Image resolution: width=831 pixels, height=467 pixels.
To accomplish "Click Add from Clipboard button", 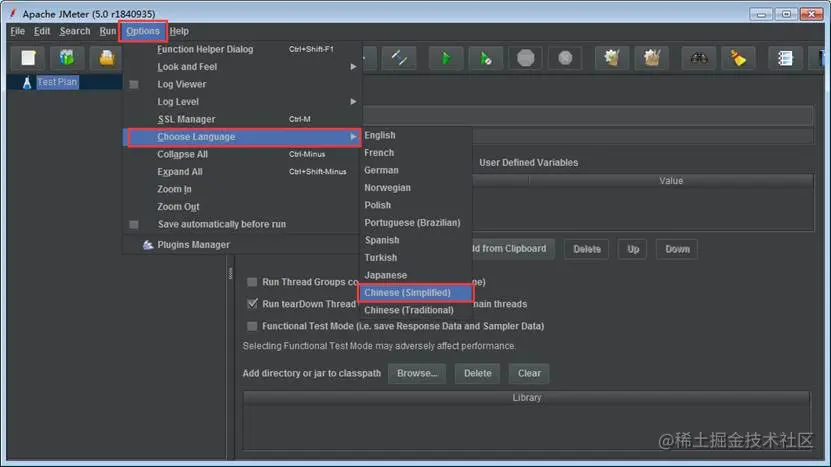I will [x=512, y=249].
